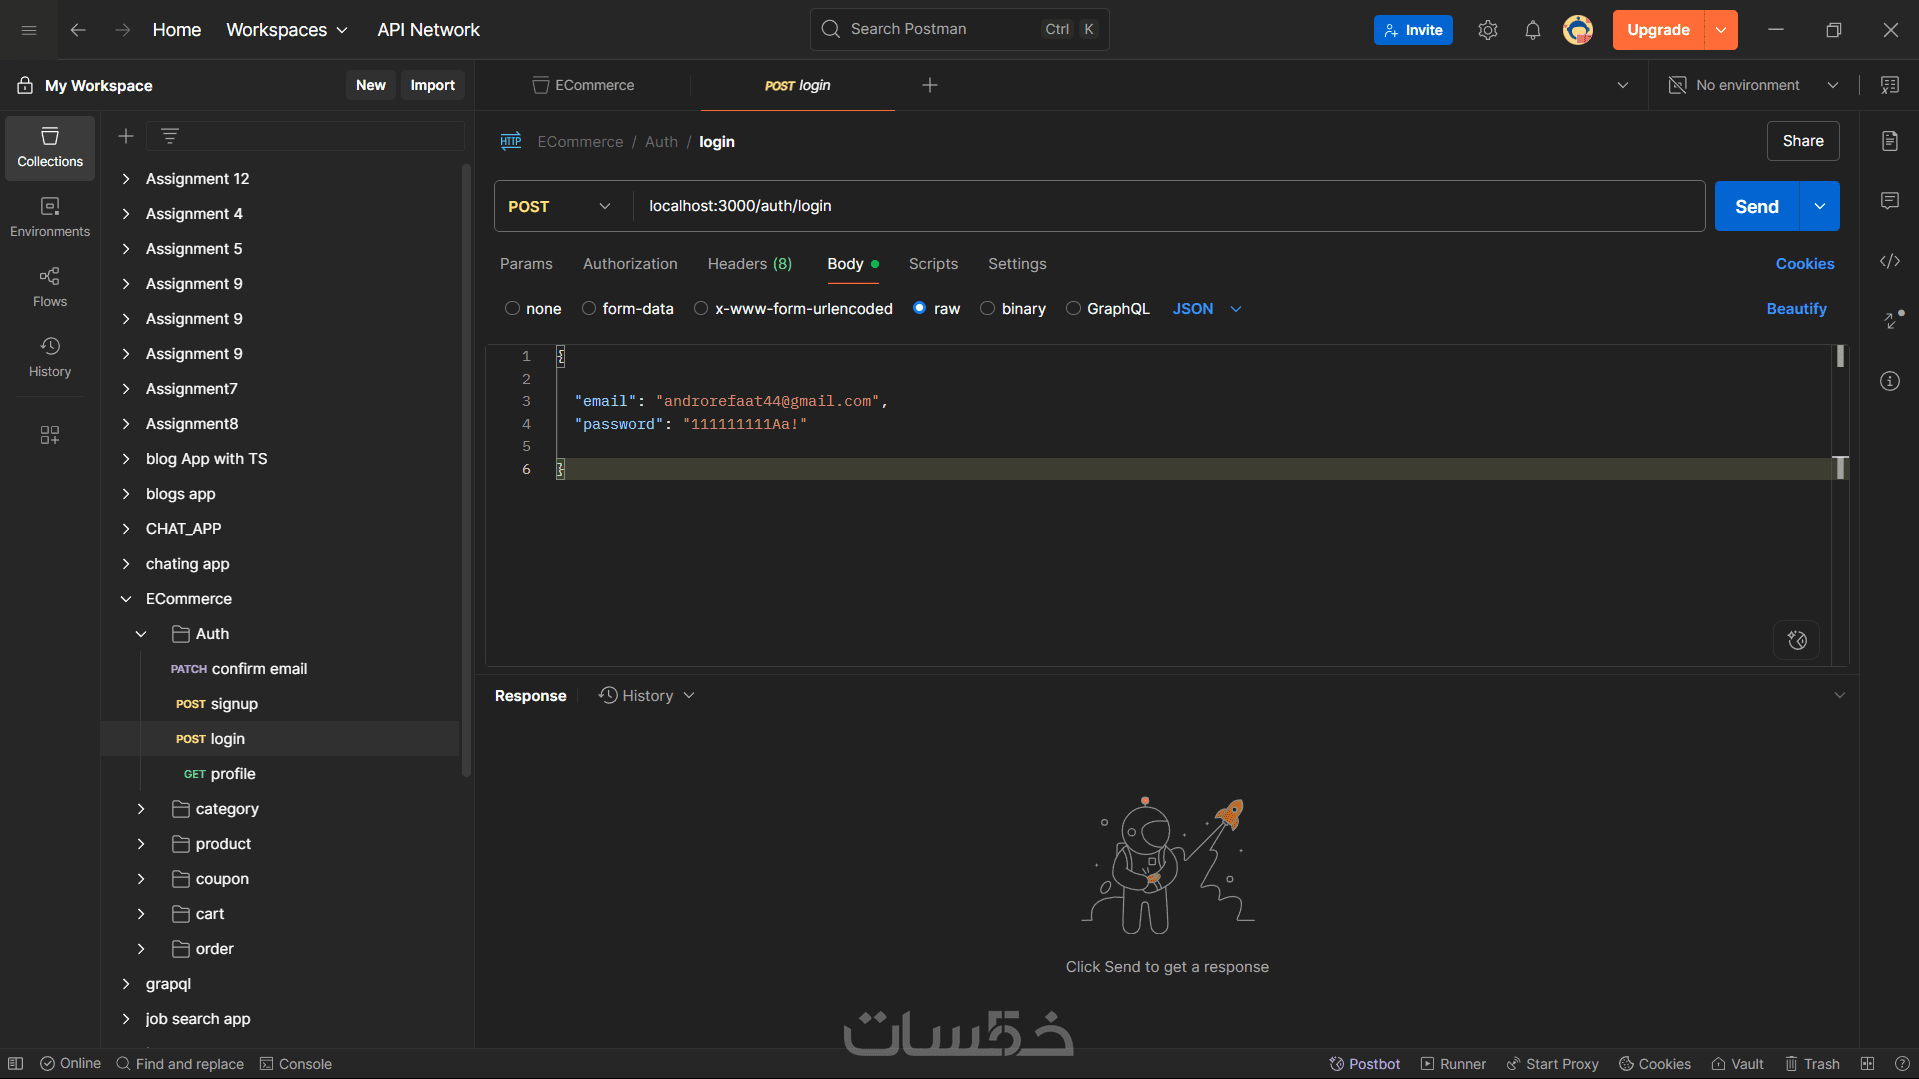The height and width of the screenshot is (1079, 1919).
Task: Switch to the Settings tab
Action: 1017,264
